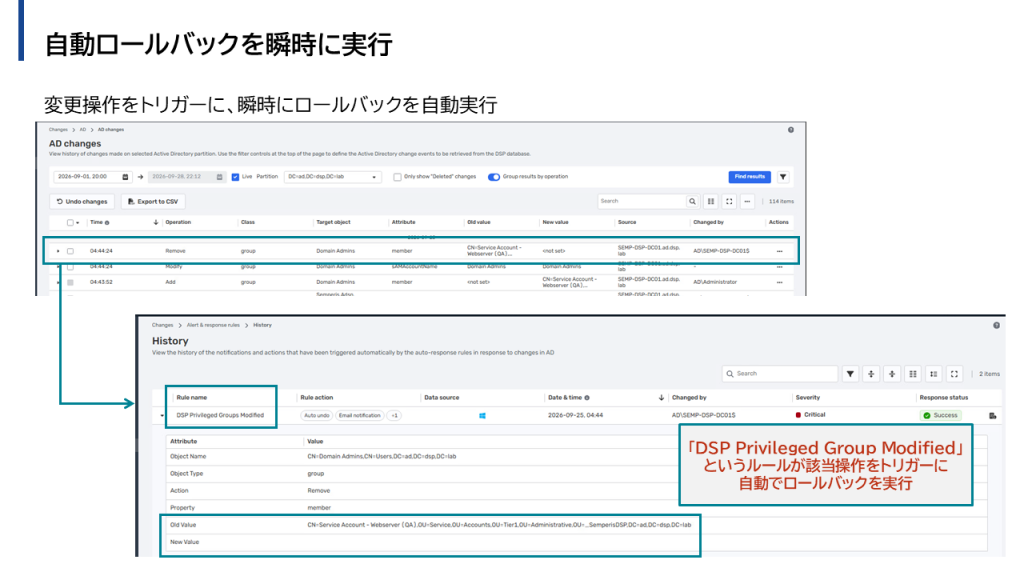The width and height of the screenshot is (1024, 576).
Task: Open more options ellipsis in AD changes toolbar
Action: pos(747,202)
